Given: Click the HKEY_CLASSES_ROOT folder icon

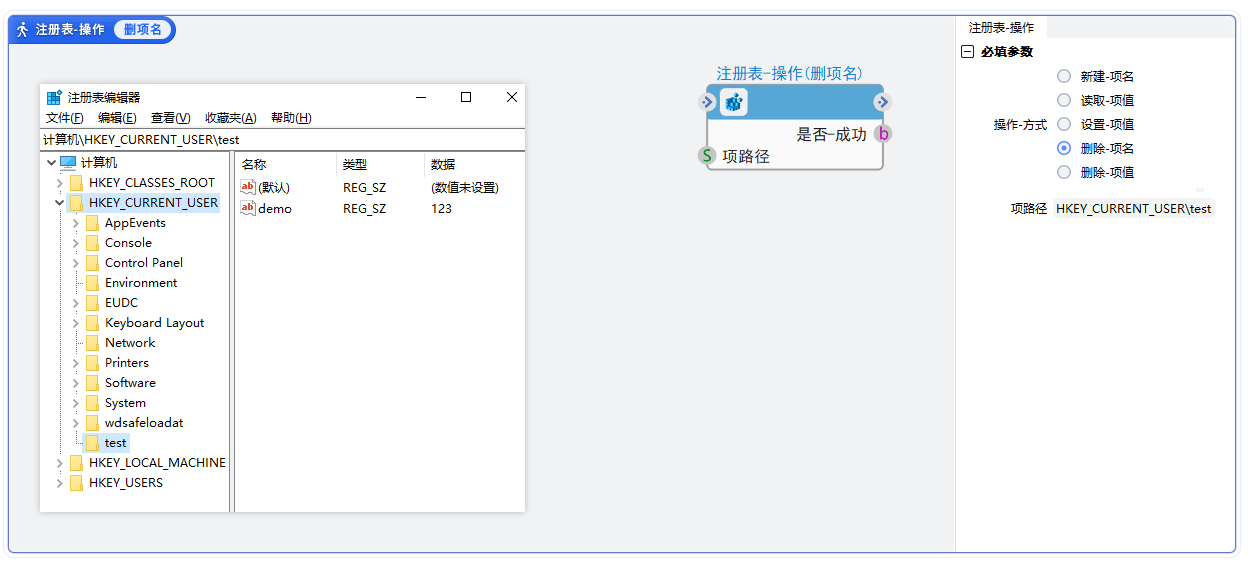Looking at the screenshot, I should coord(76,182).
